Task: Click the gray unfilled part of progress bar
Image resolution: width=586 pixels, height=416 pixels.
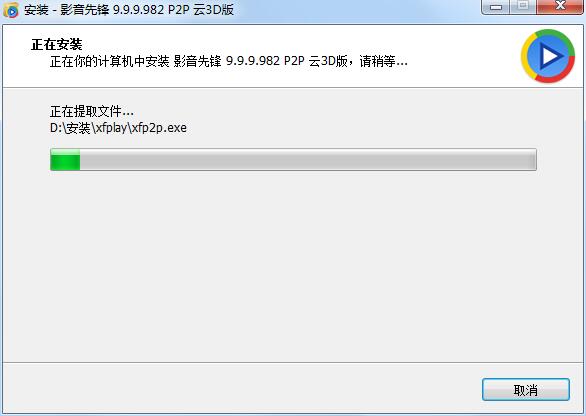Action: click(x=308, y=160)
